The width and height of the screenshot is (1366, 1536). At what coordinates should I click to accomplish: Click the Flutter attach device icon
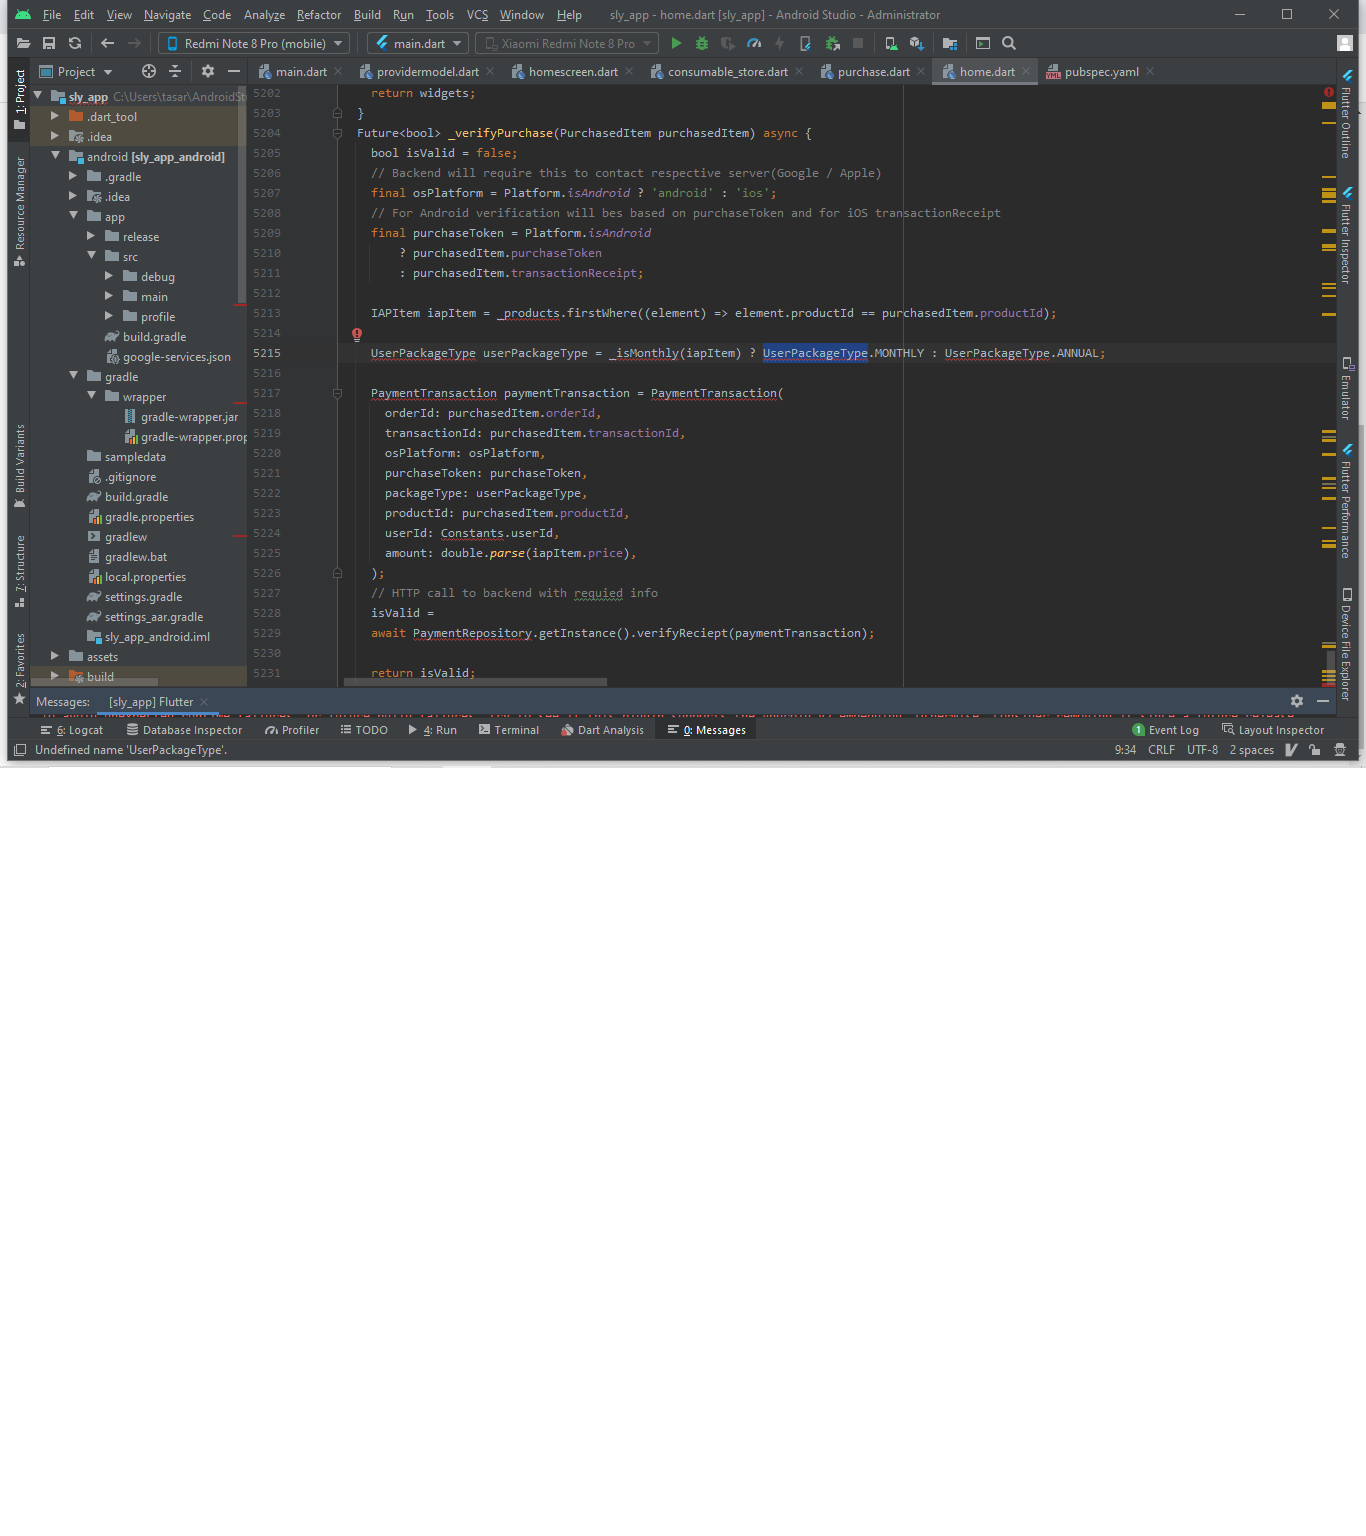806,43
